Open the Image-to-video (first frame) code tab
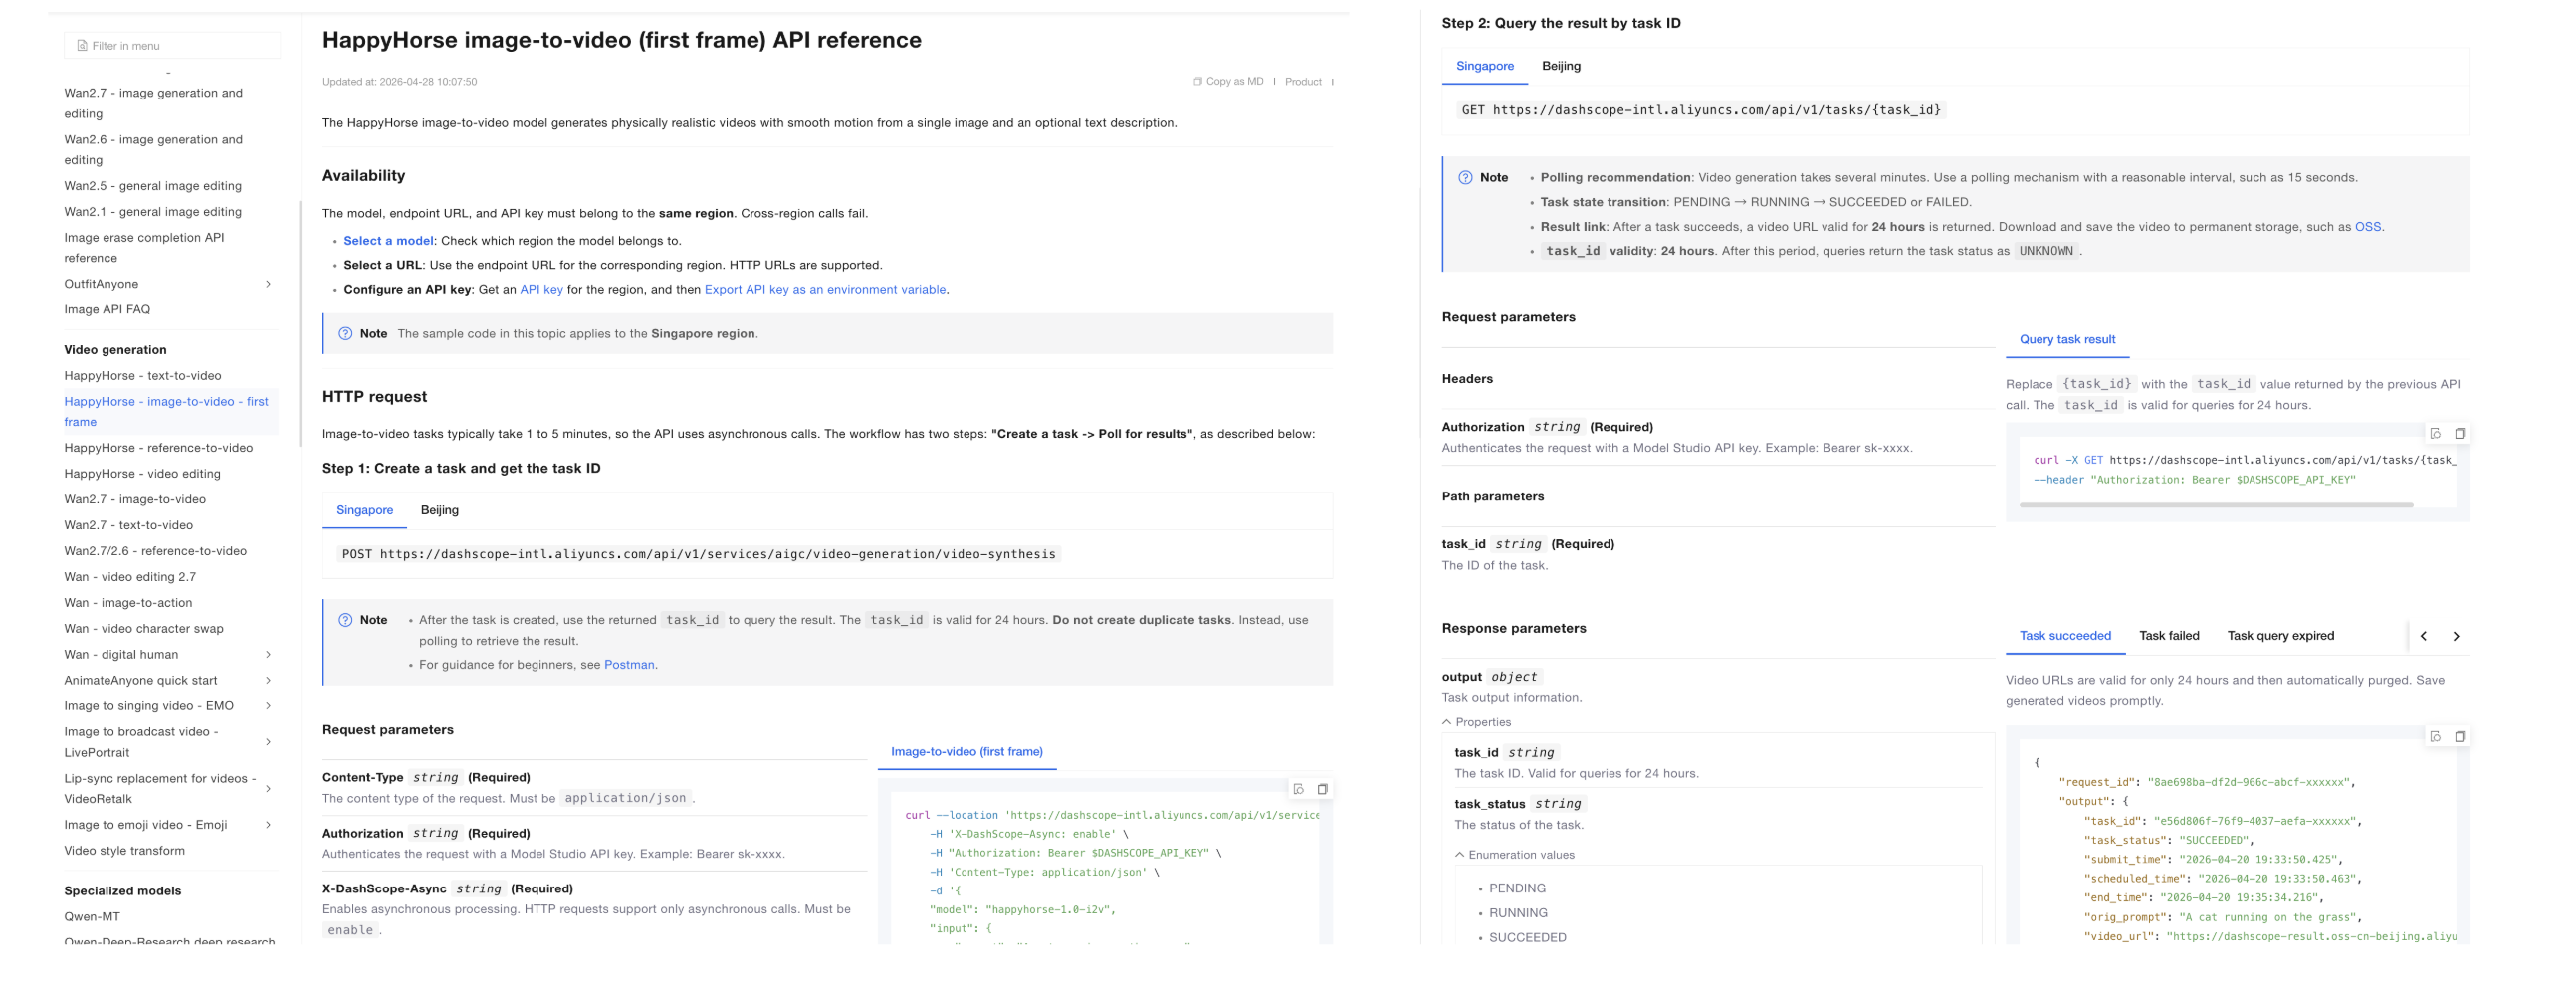The height and width of the screenshot is (987, 2576). 967,752
